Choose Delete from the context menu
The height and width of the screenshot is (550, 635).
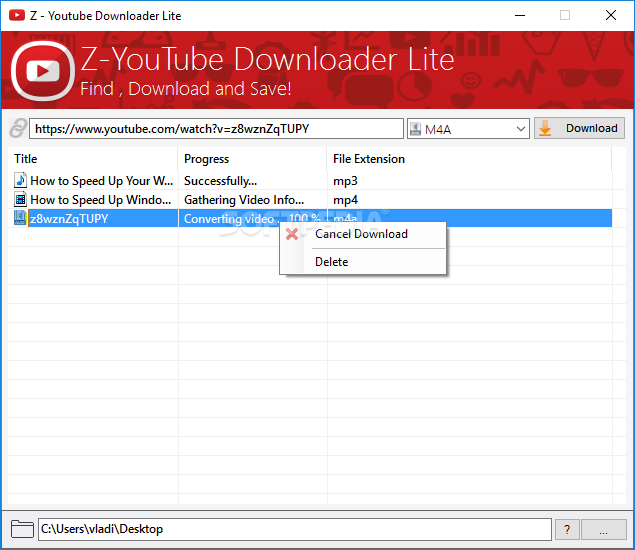coord(332,262)
